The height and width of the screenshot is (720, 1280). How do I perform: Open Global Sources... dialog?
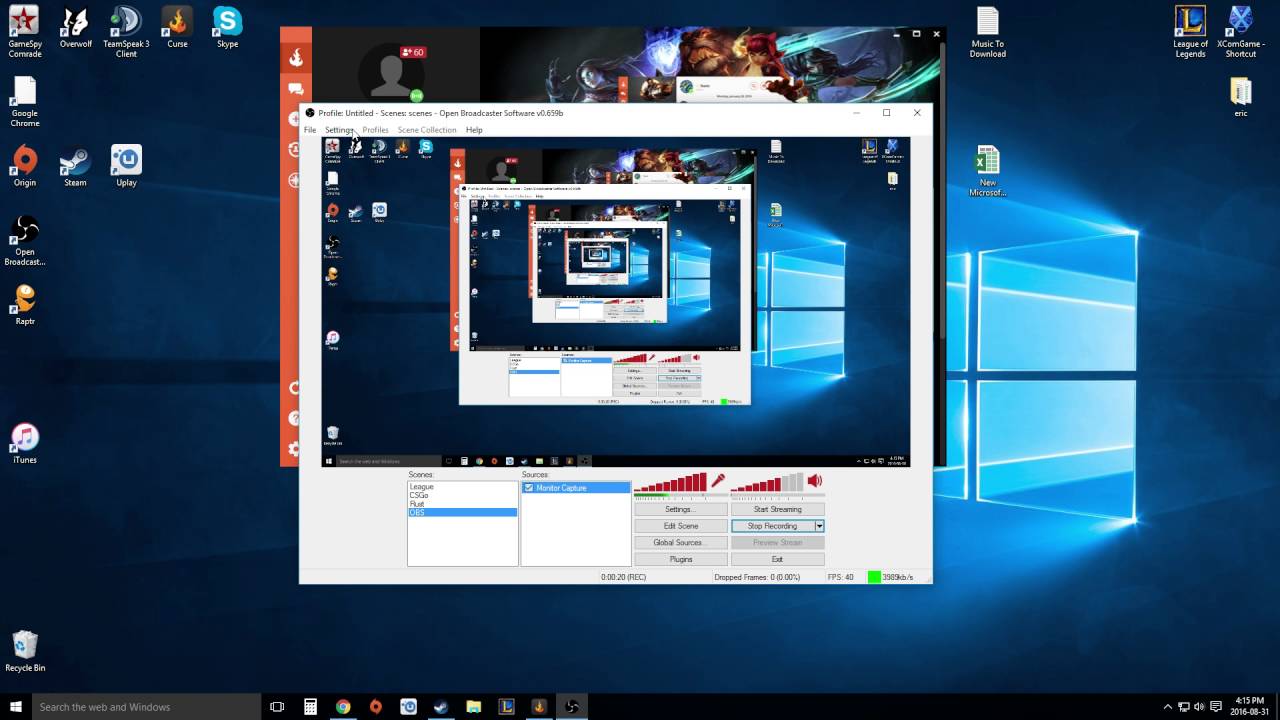click(x=680, y=542)
